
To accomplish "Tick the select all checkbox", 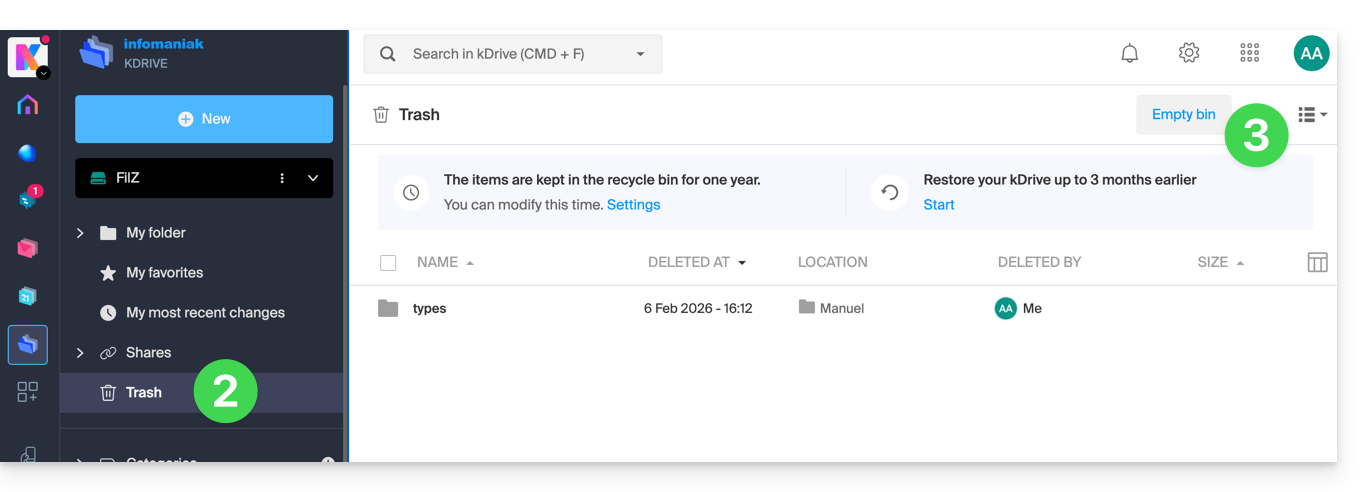I will point(388,263).
